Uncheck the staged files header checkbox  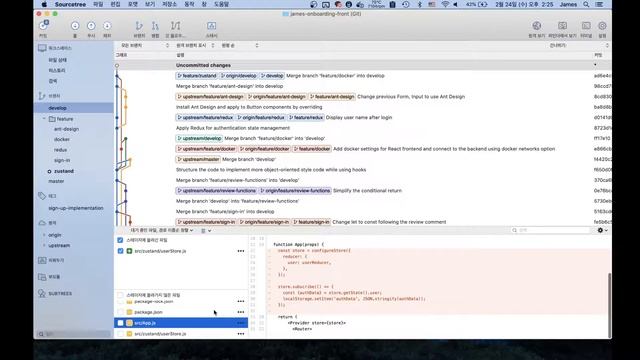120,240
